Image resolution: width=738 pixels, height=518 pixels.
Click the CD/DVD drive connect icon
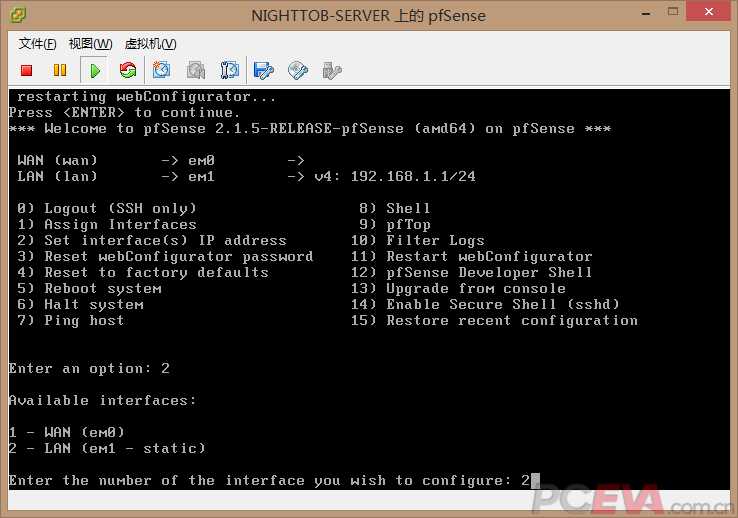(298, 70)
